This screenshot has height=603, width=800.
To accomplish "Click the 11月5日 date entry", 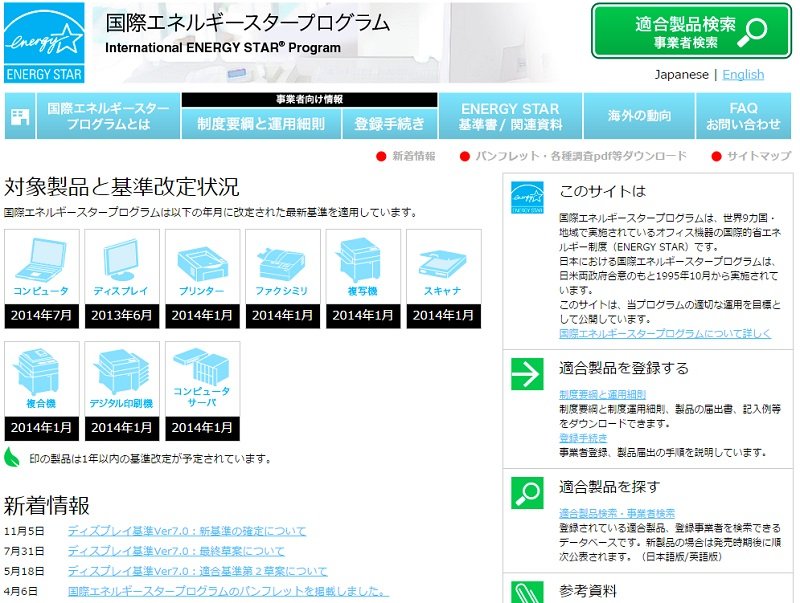I will 24,532.
